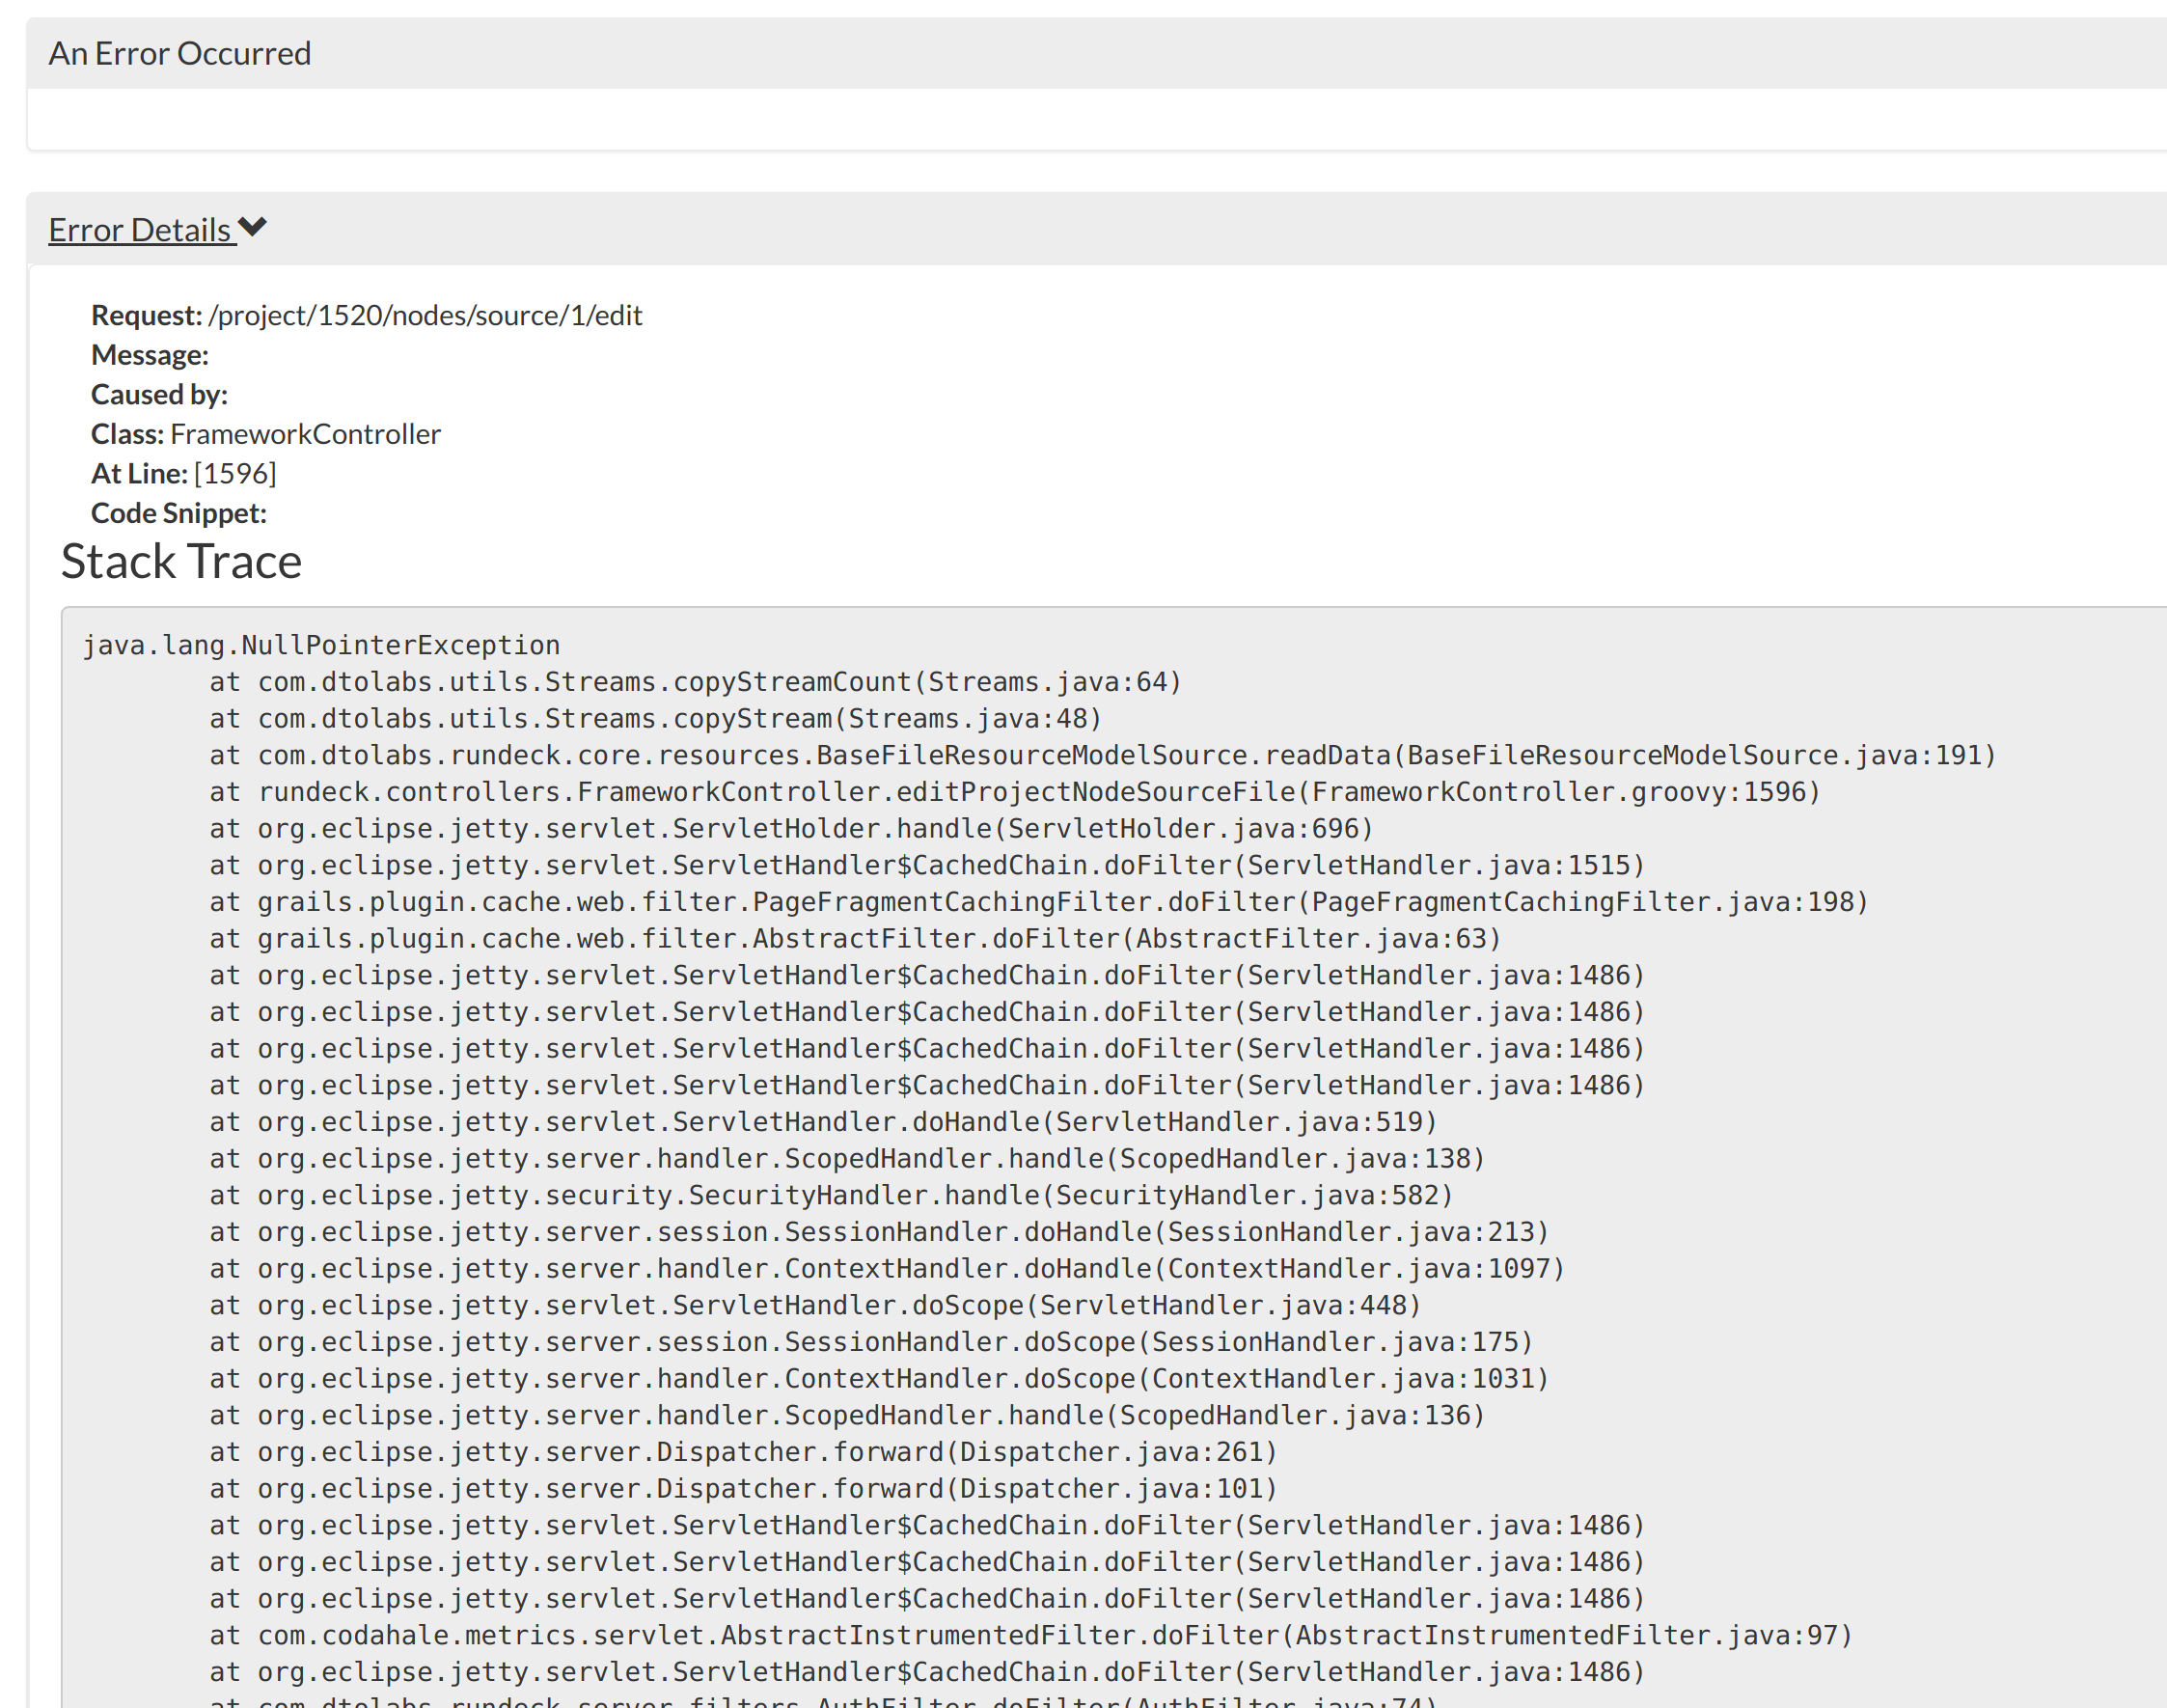Click the Streams.copyStreamCount stack line

coord(695,682)
